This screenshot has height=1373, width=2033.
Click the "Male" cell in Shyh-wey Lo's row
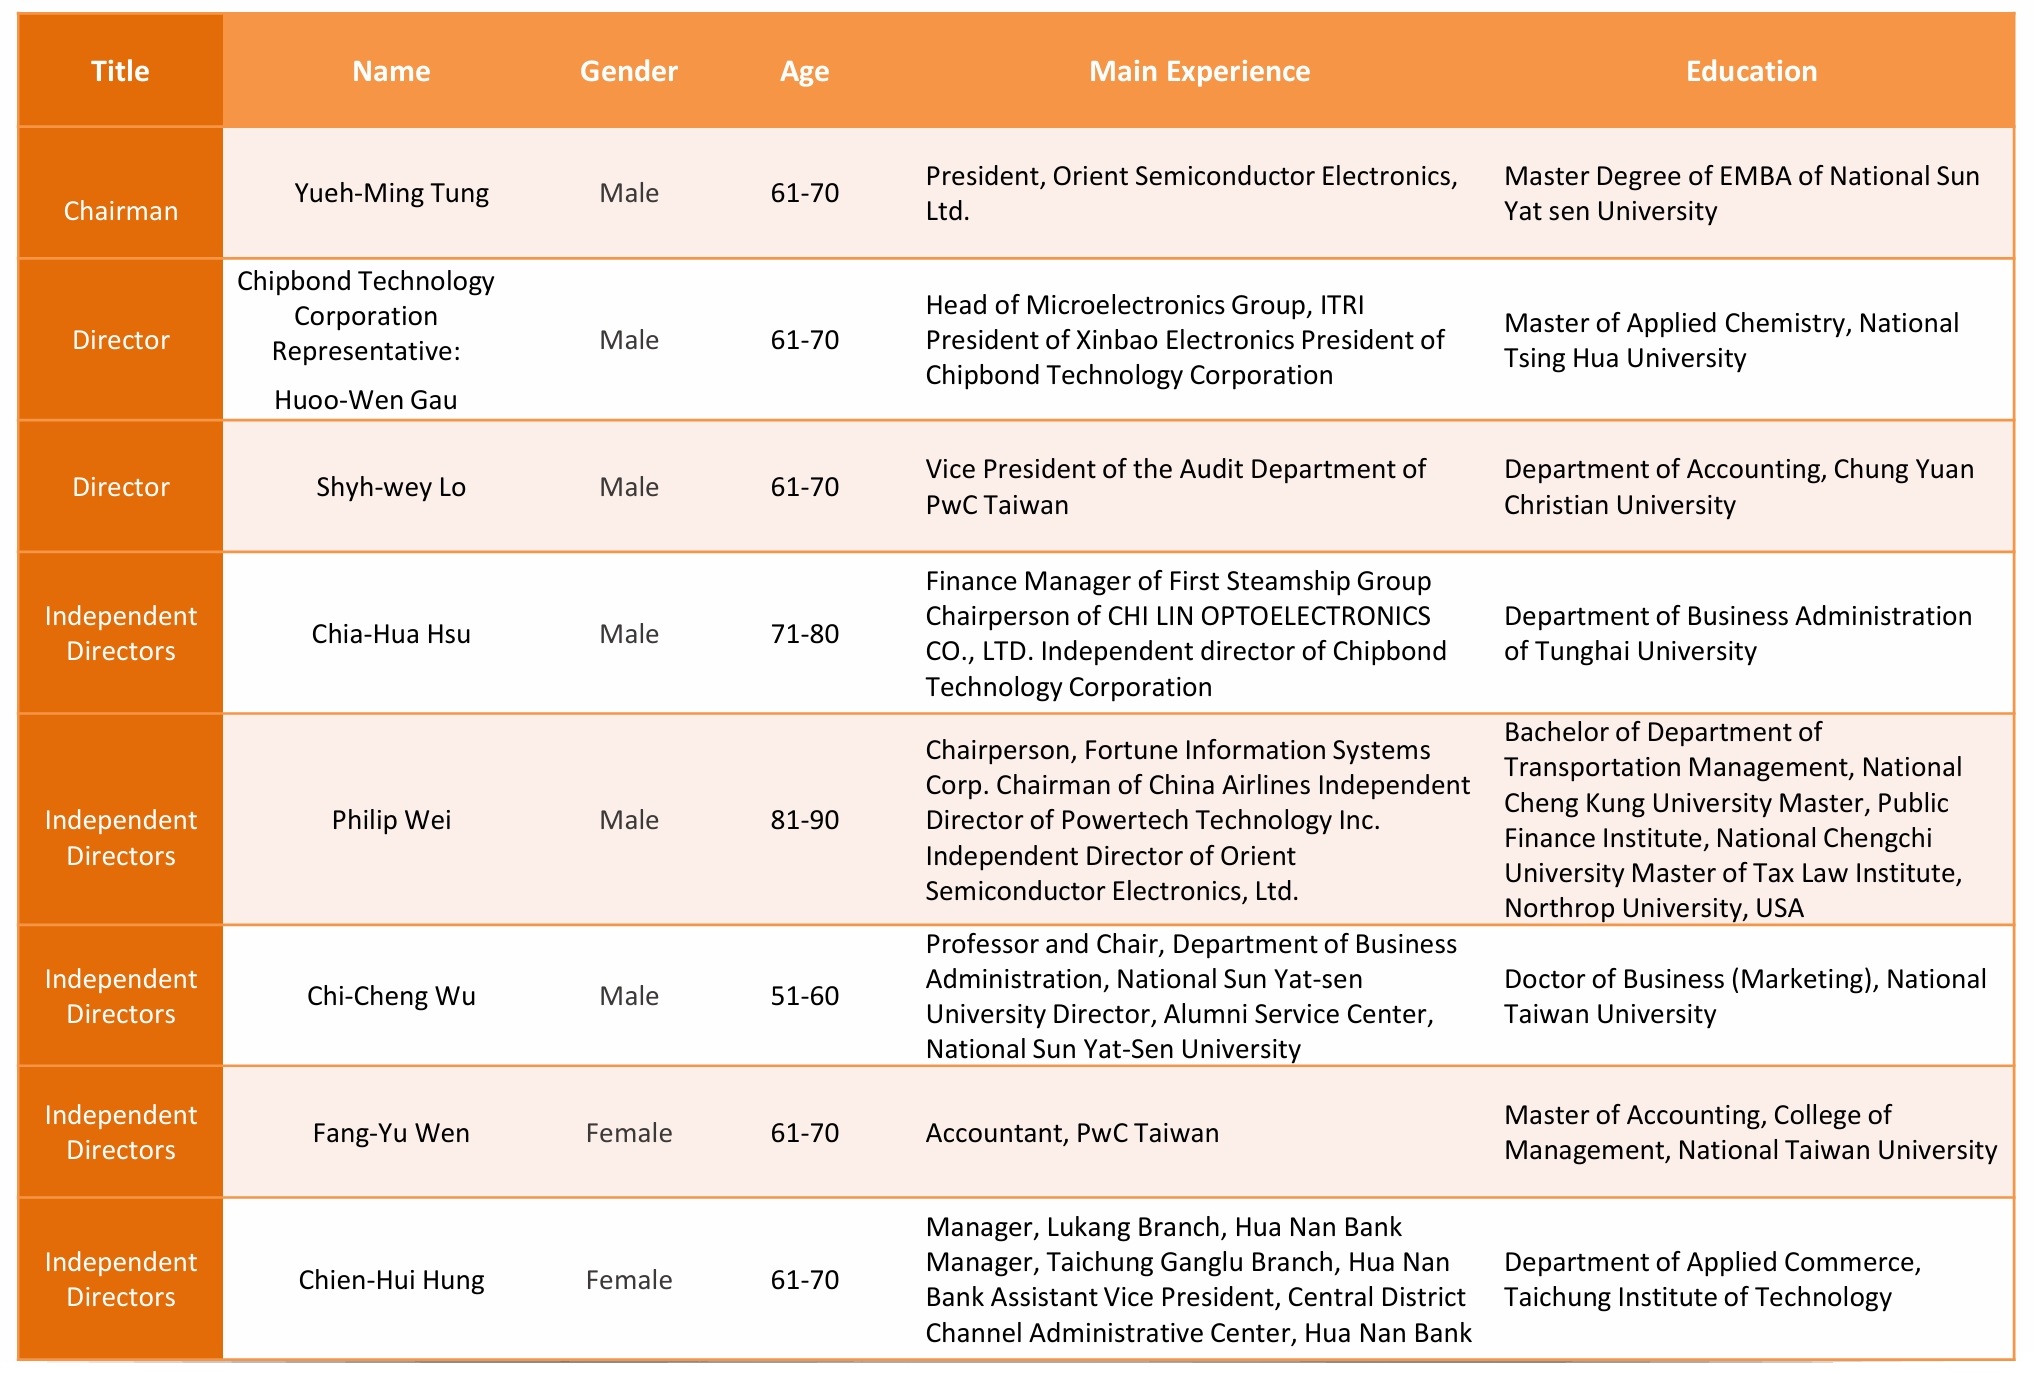click(x=629, y=487)
